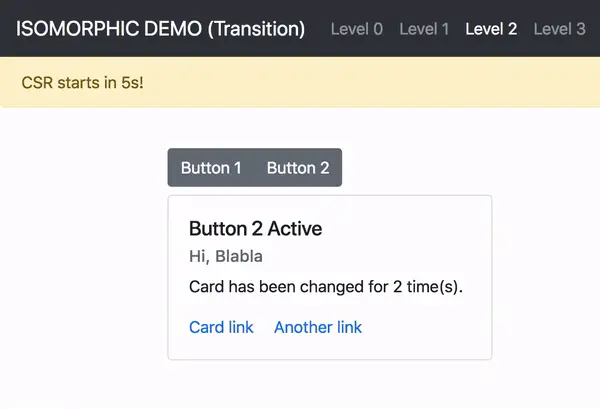
Task: Click the word ISOMORPHIC in the navbar
Action: pyautogui.click(x=70, y=29)
